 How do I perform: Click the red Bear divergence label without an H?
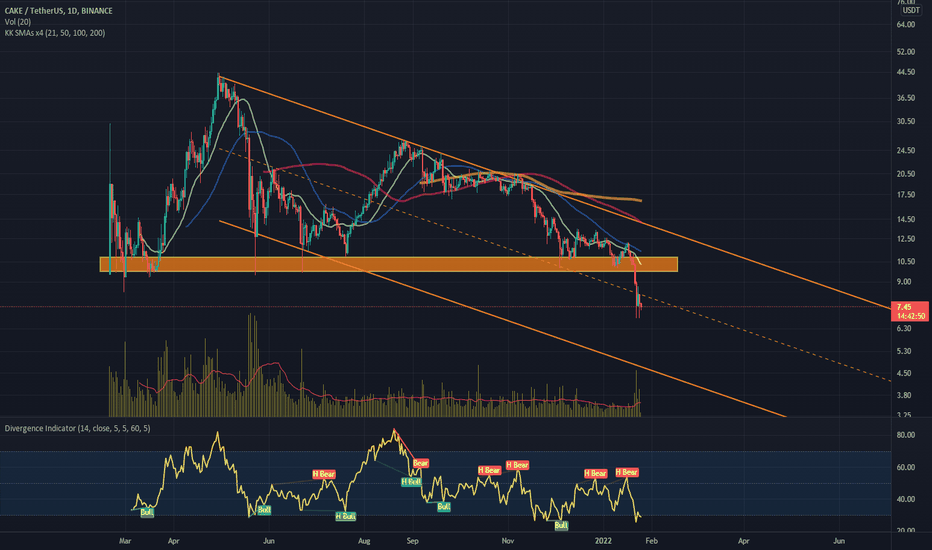[x=420, y=463]
